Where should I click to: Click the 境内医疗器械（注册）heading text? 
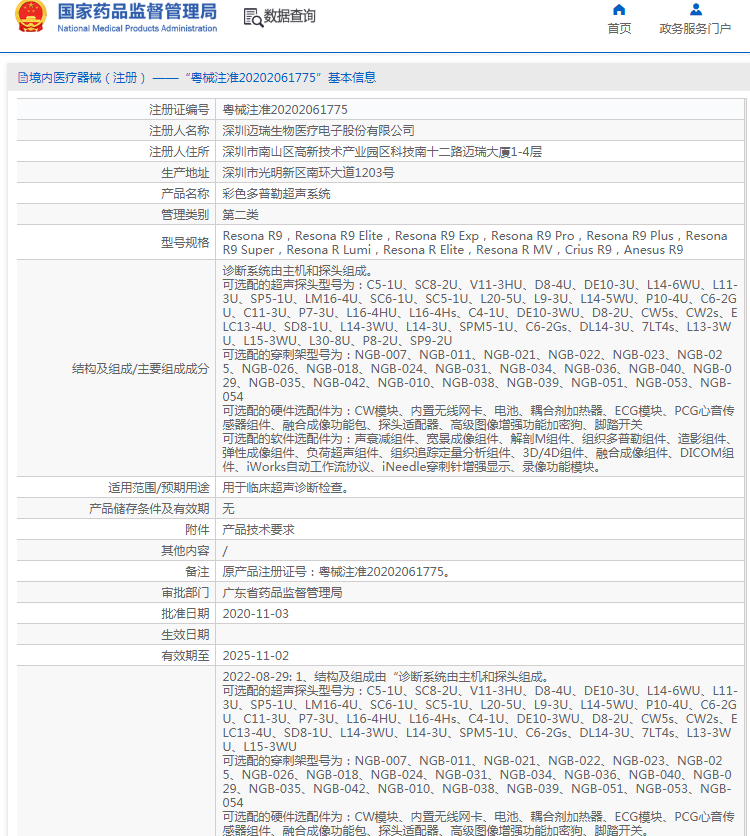coord(87,78)
